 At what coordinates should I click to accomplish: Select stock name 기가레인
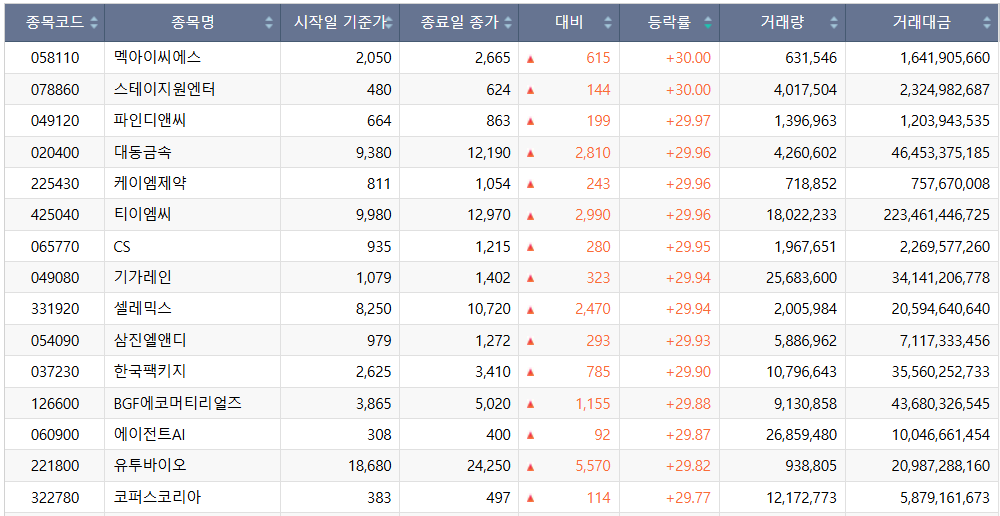coord(142,277)
